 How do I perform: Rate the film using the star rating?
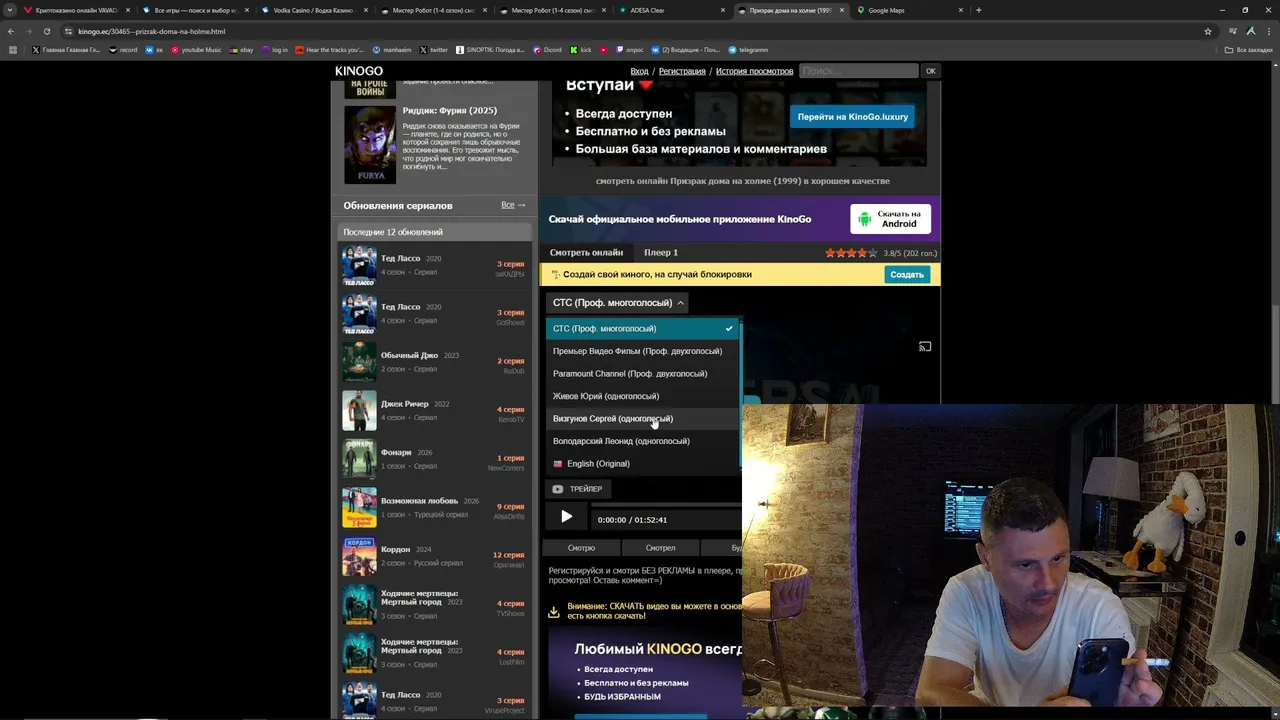pyautogui.click(x=852, y=253)
